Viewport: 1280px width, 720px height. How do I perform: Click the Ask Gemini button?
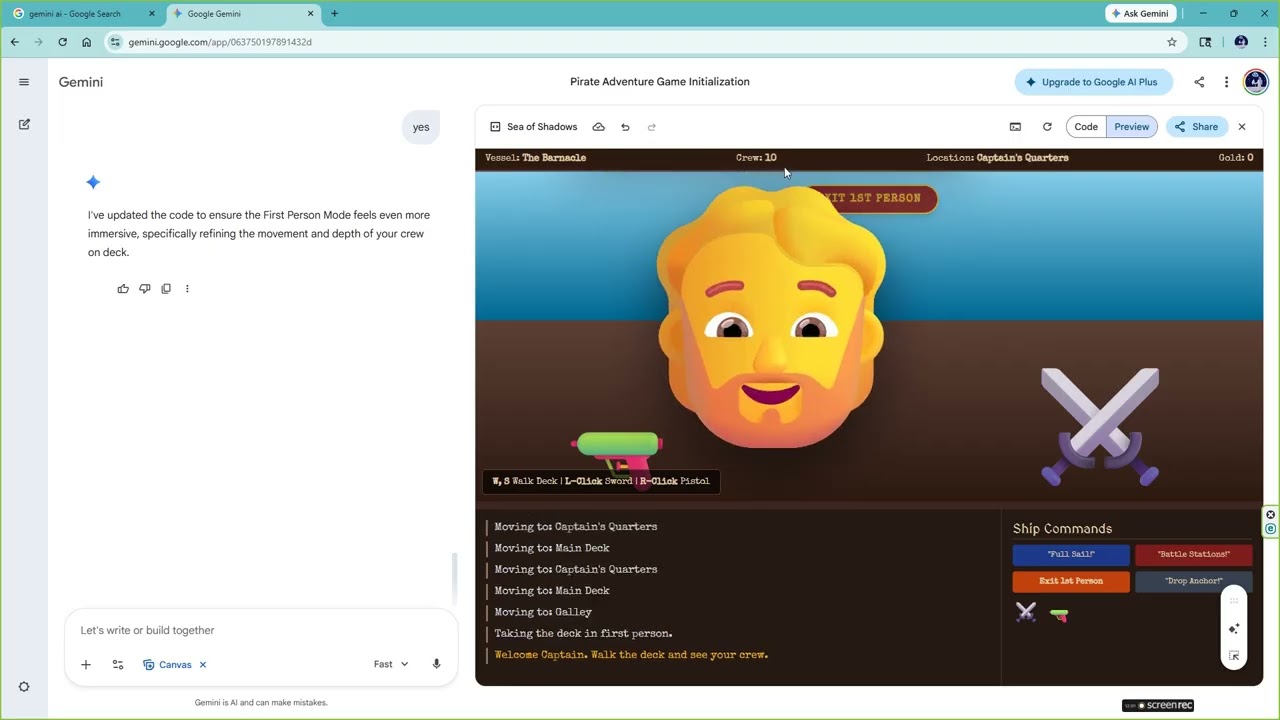click(x=1139, y=14)
